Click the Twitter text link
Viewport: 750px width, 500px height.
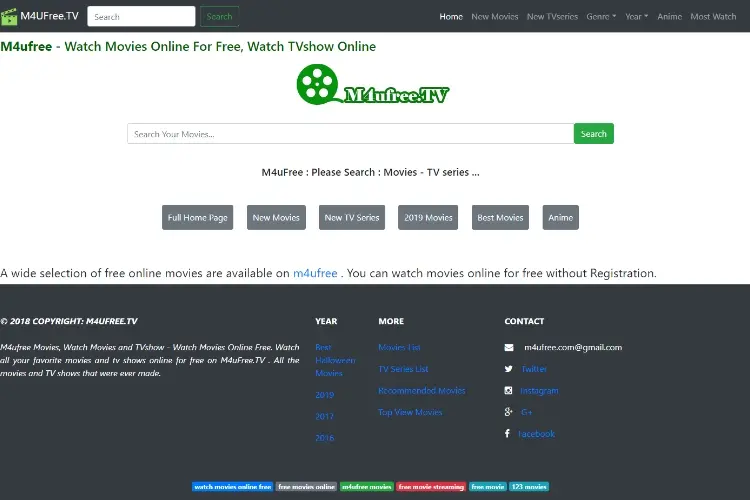pyautogui.click(x=534, y=369)
